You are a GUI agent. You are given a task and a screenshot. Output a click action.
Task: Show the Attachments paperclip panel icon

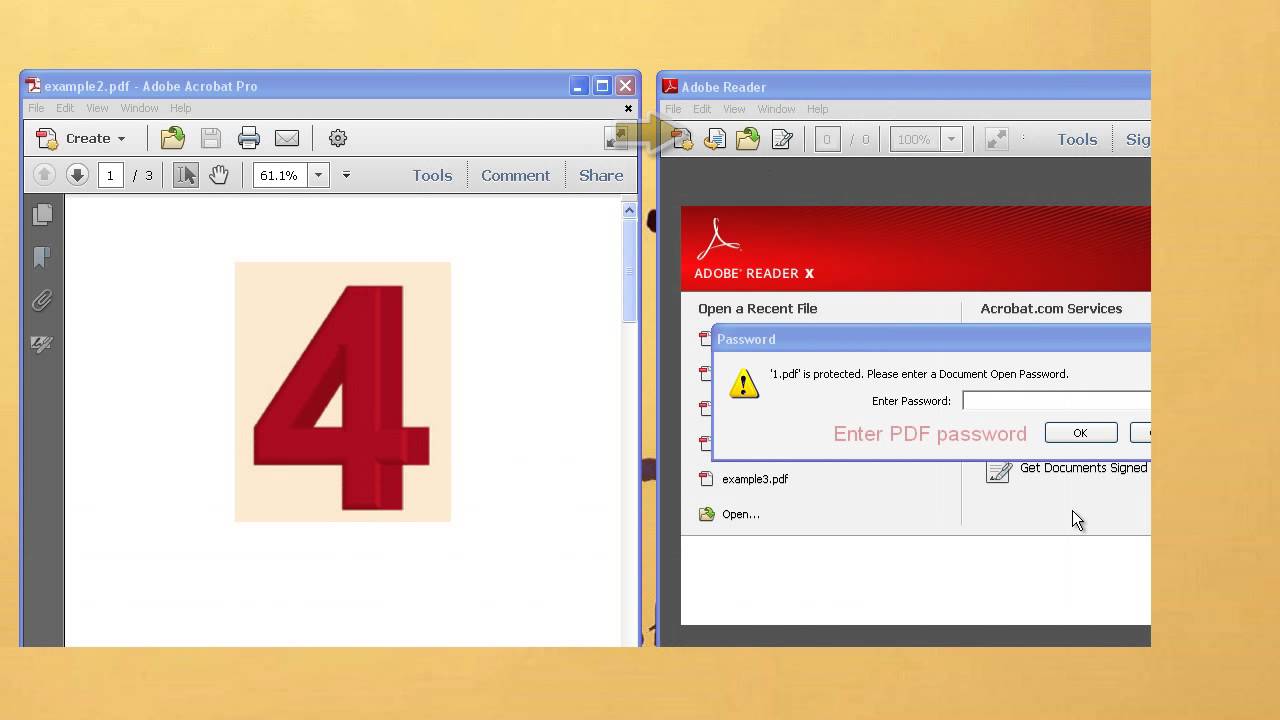coord(42,300)
